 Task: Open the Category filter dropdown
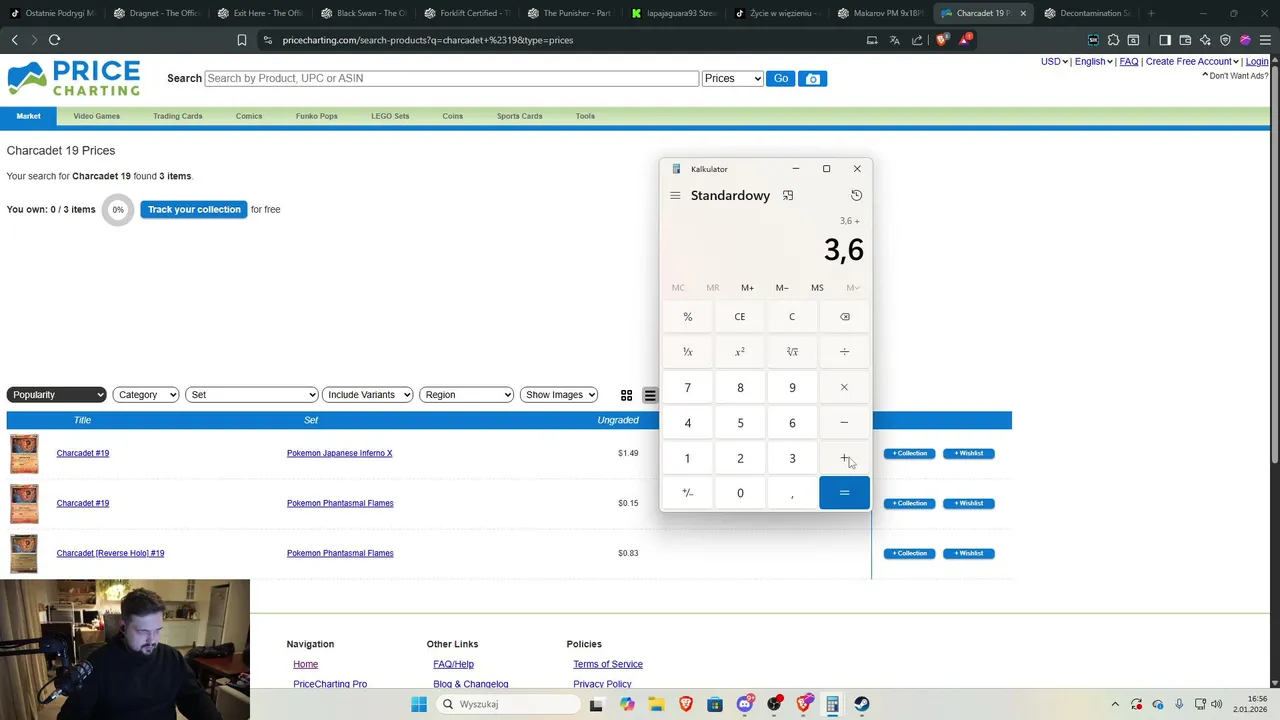click(x=146, y=395)
